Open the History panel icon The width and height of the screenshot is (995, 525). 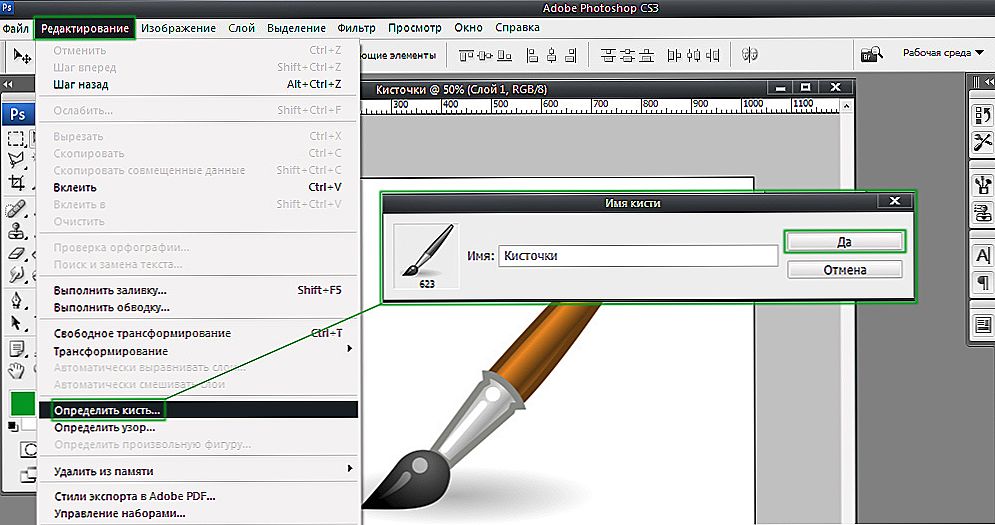click(x=982, y=116)
